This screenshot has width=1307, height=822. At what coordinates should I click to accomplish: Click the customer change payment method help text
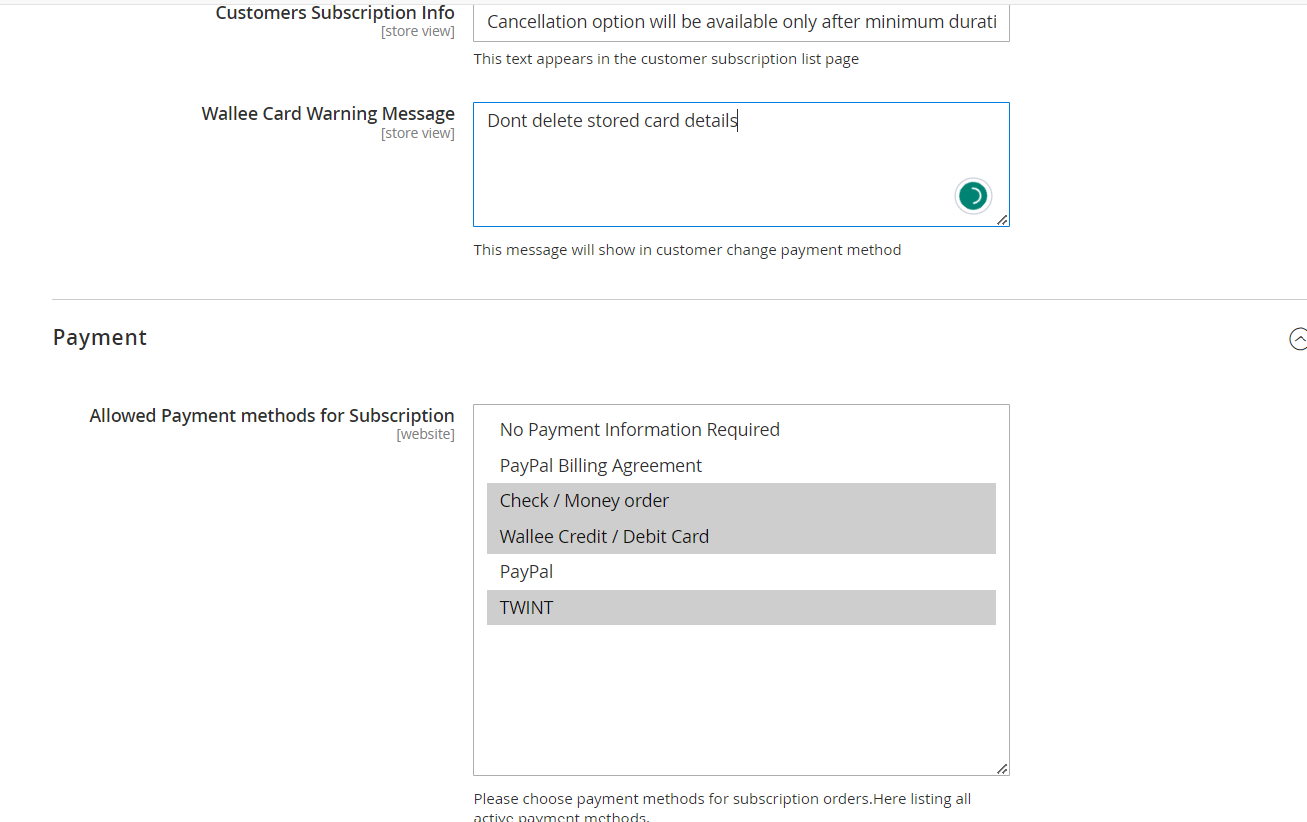[687, 250]
